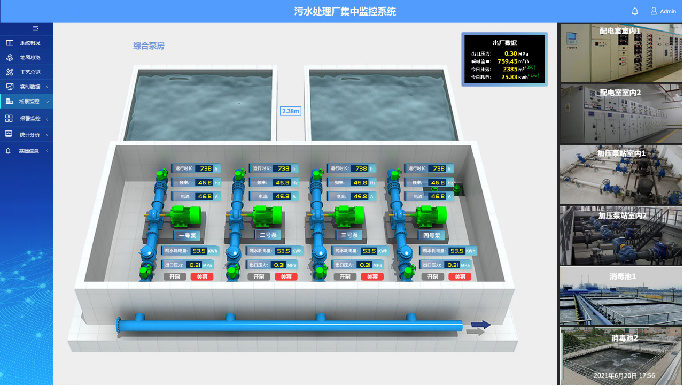Expand the sidebar menu with screen-panel icon
Screen dimensions: 683x386
27,135
